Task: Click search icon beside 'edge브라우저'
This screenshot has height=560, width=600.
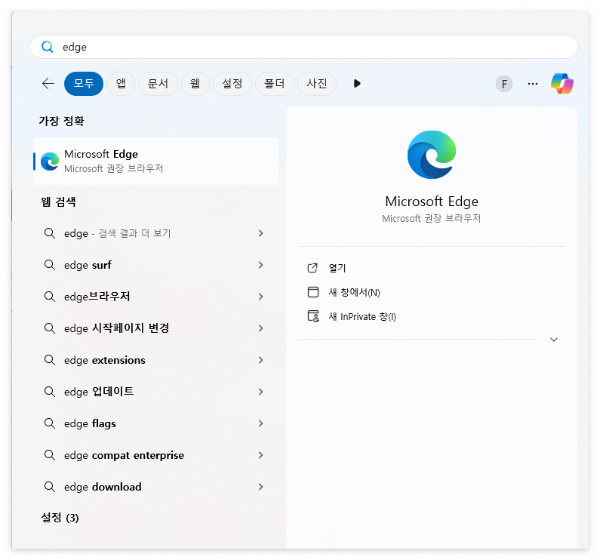Action: click(49, 296)
